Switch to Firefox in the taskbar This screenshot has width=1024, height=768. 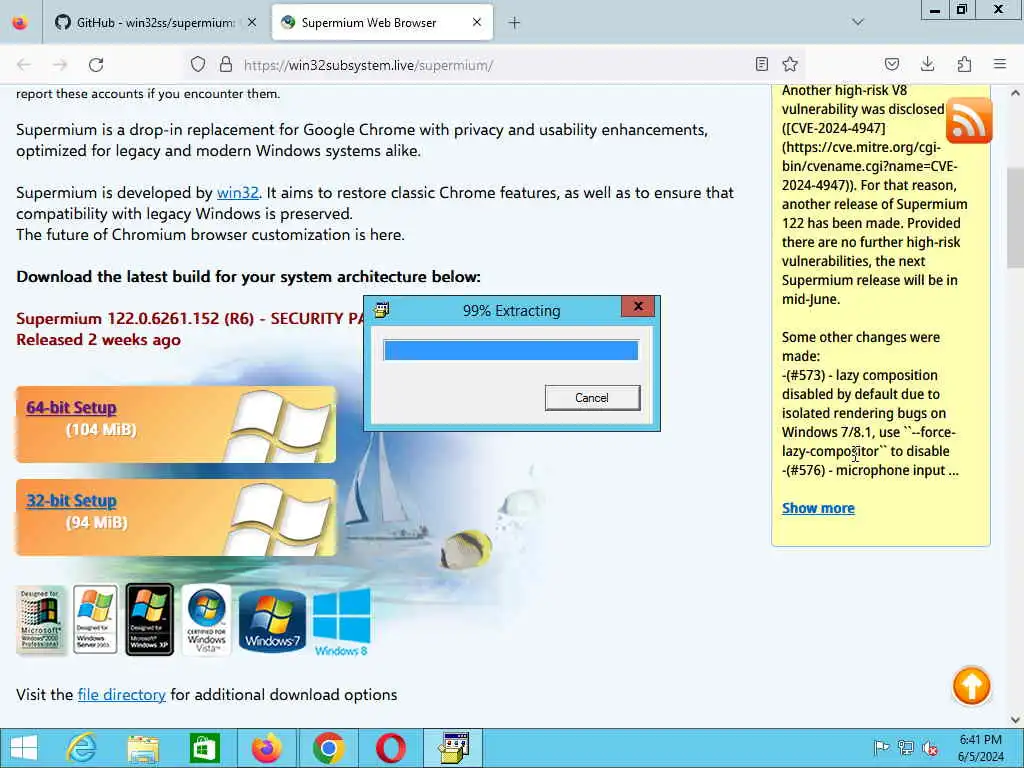click(x=266, y=748)
